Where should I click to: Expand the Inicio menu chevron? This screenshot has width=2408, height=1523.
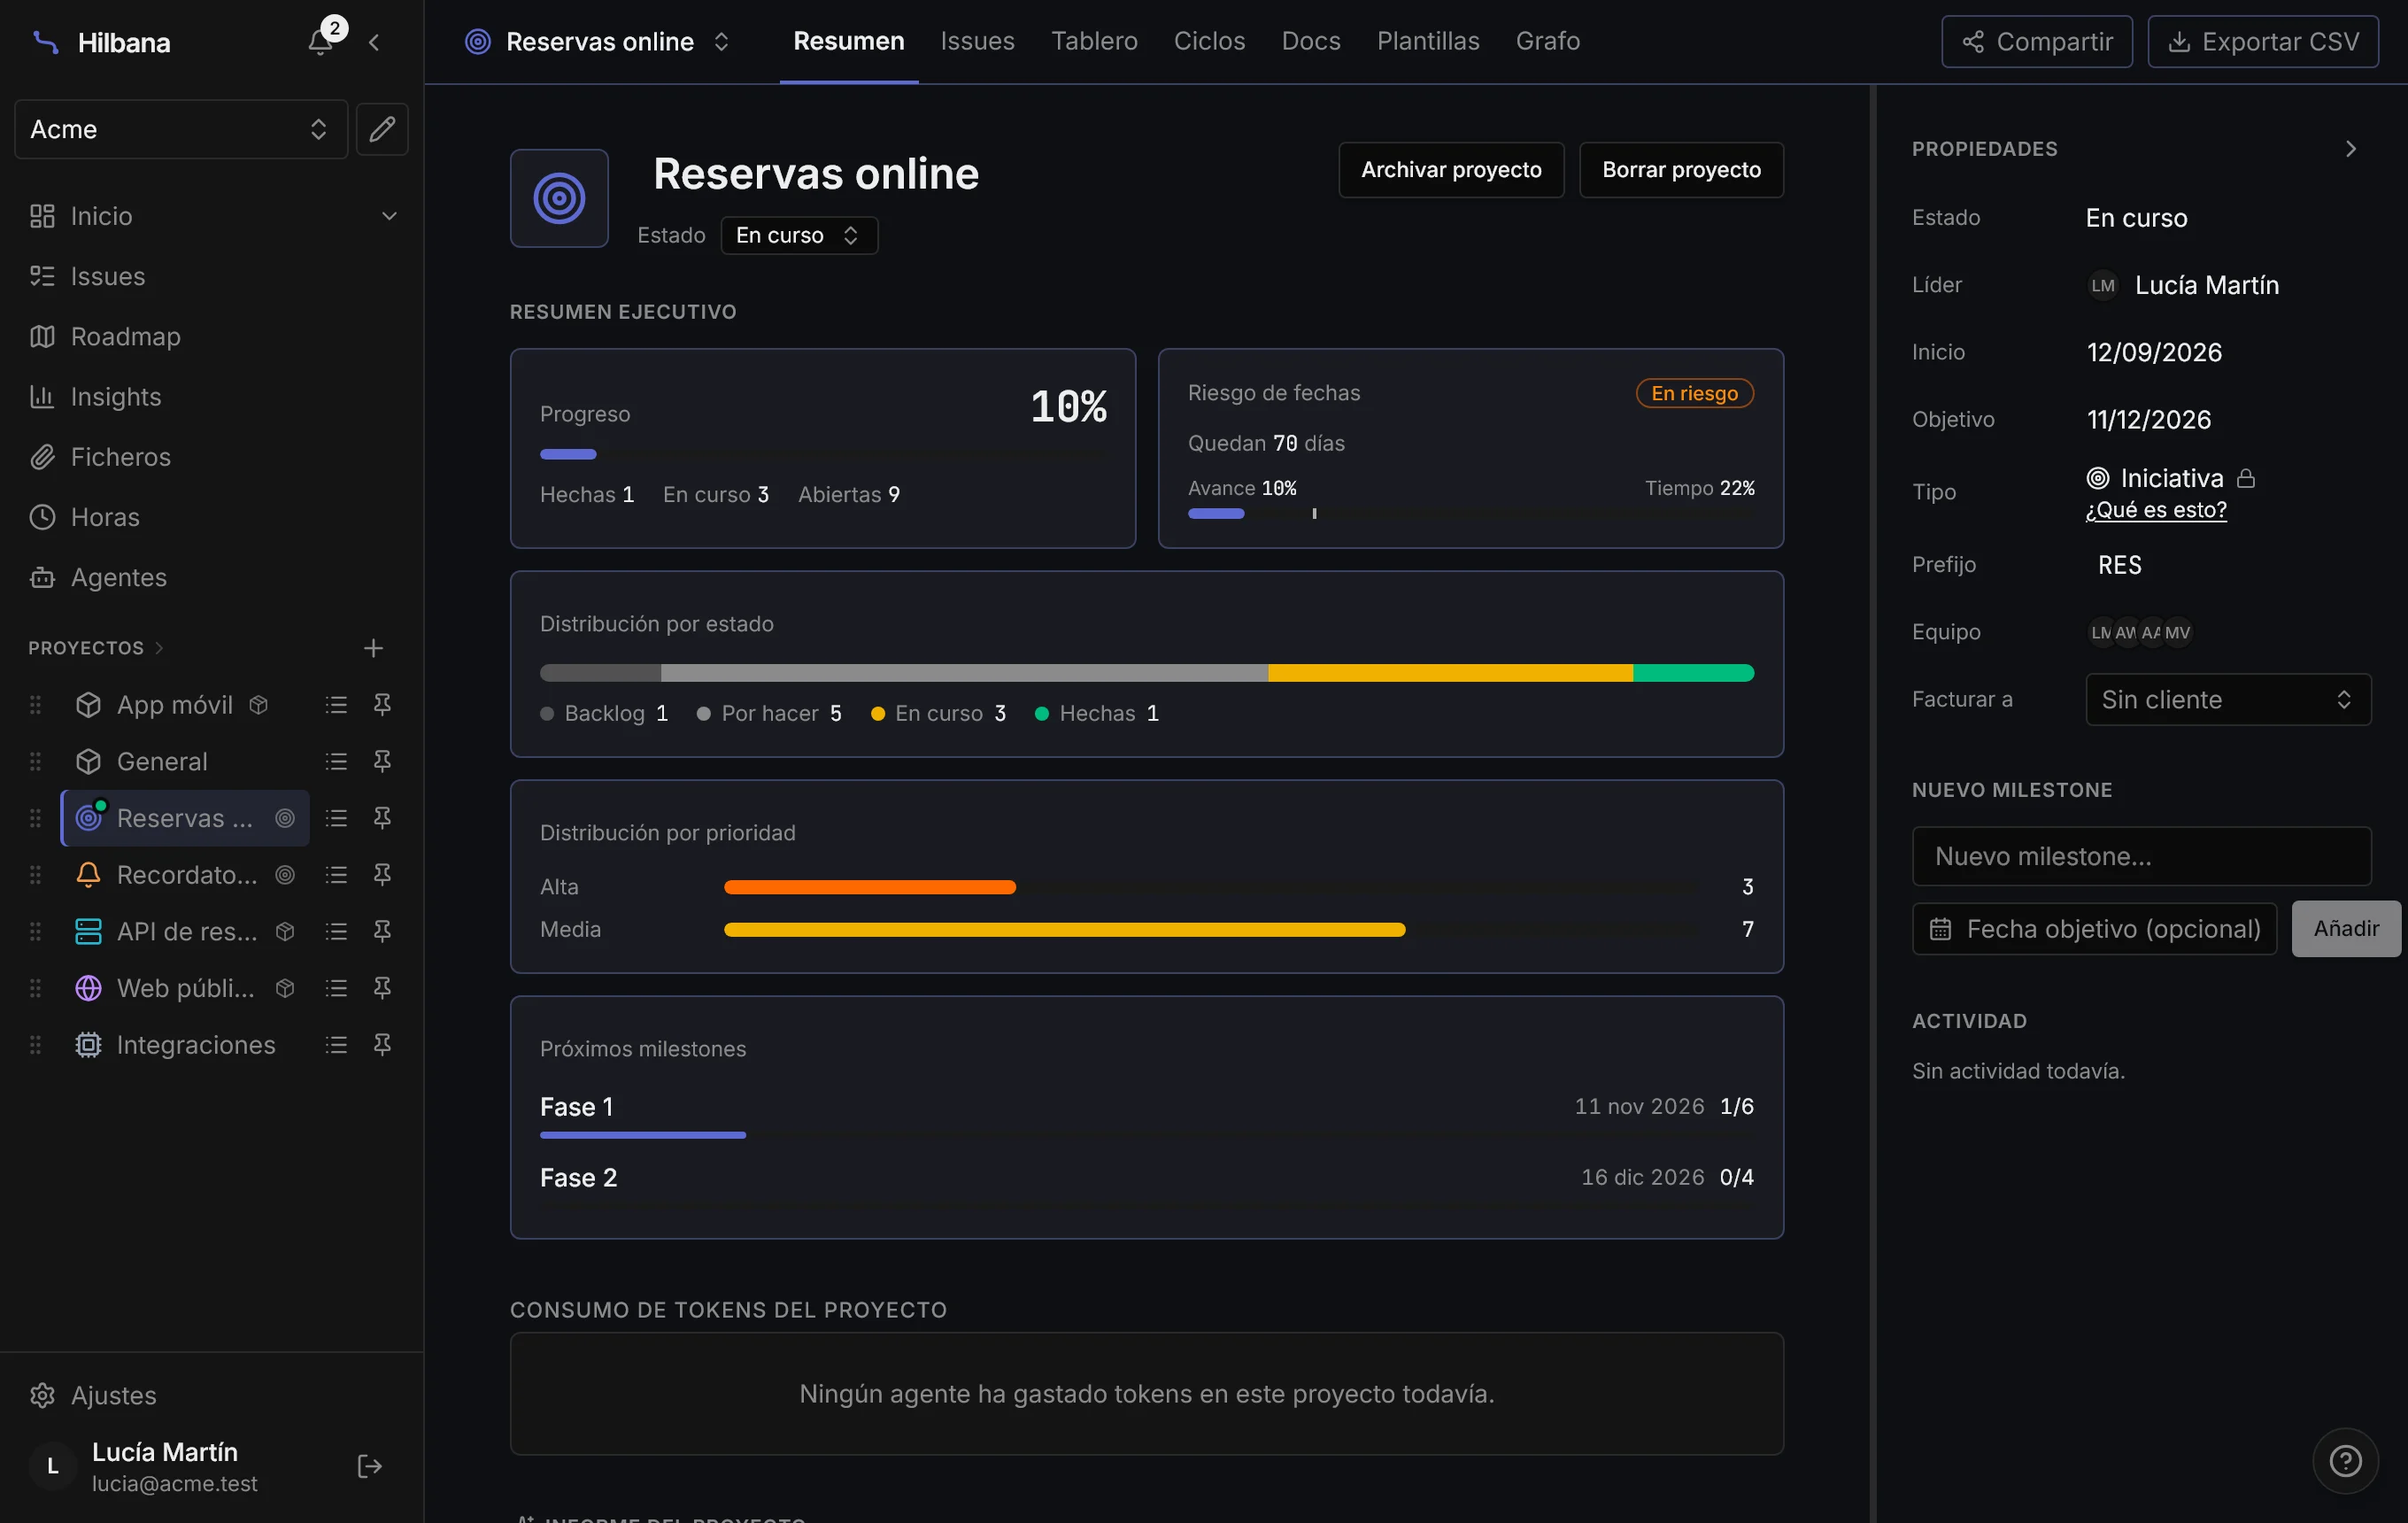pyautogui.click(x=389, y=216)
